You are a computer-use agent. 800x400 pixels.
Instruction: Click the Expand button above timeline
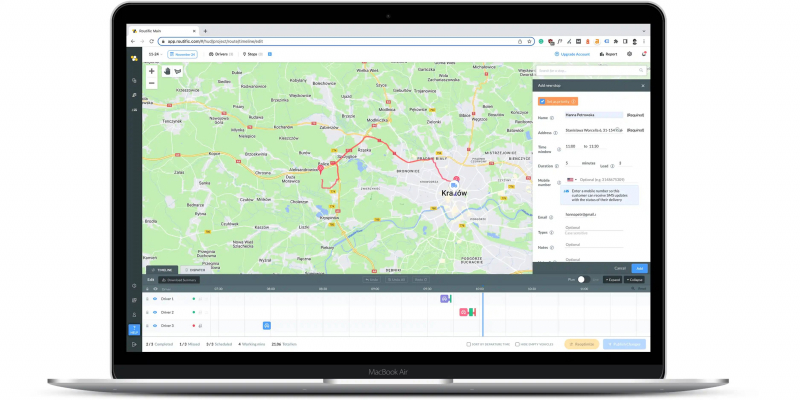click(x=612, y=280)
